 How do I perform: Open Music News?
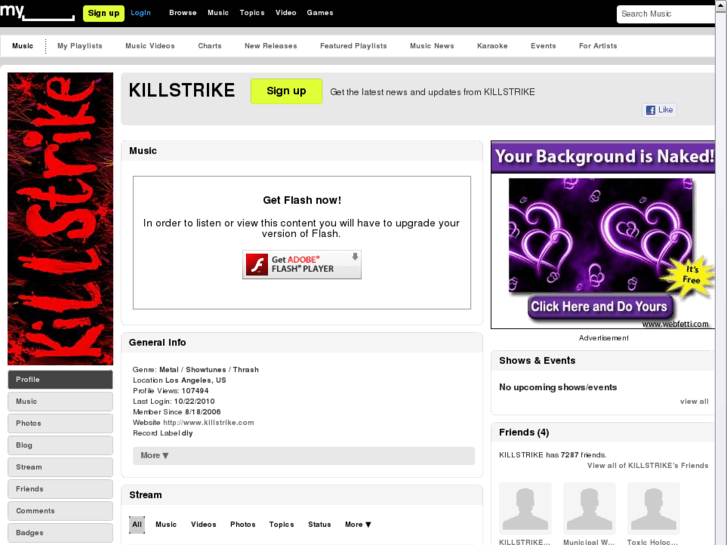point(432,46)
